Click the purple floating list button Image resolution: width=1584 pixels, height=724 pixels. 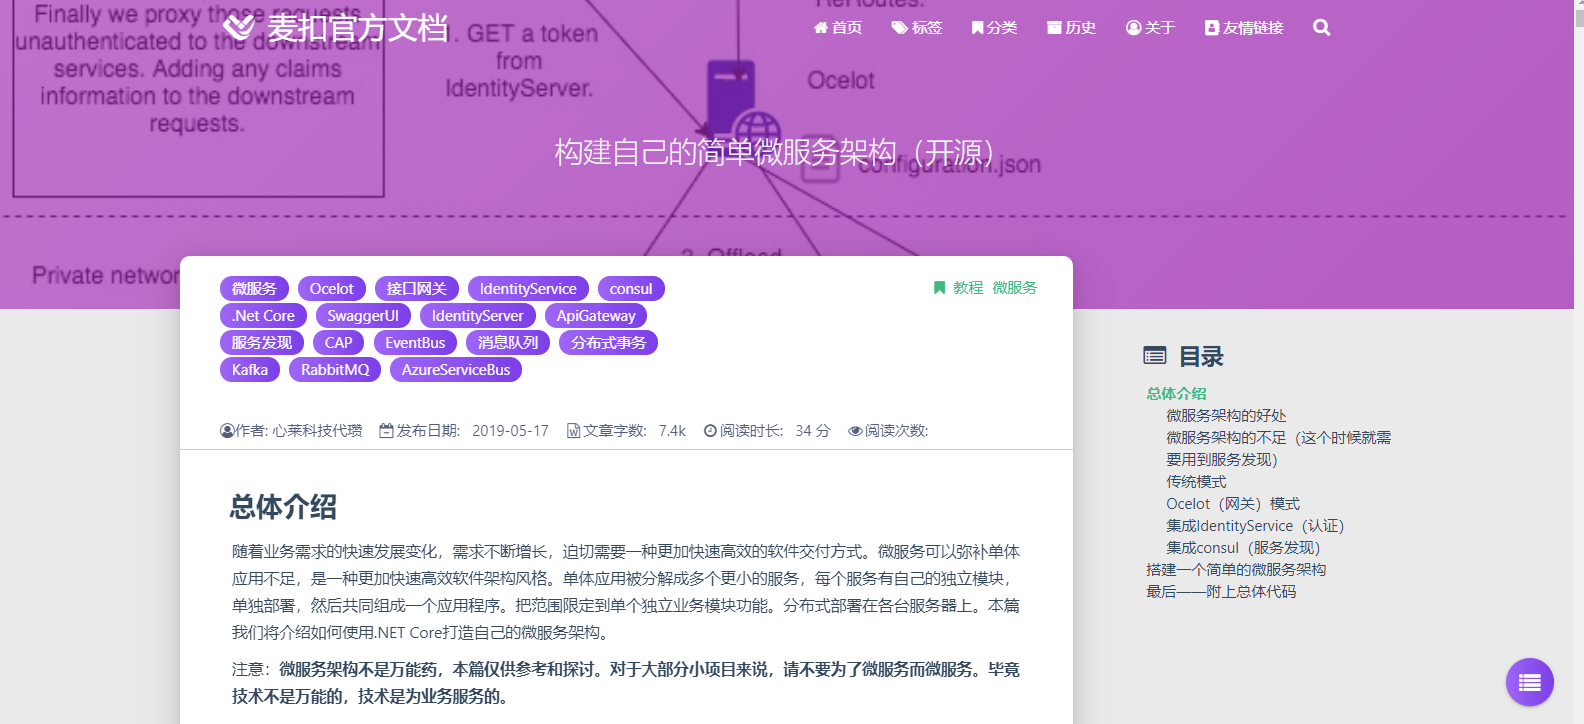pyautogui.click(x=1530, y=682)
